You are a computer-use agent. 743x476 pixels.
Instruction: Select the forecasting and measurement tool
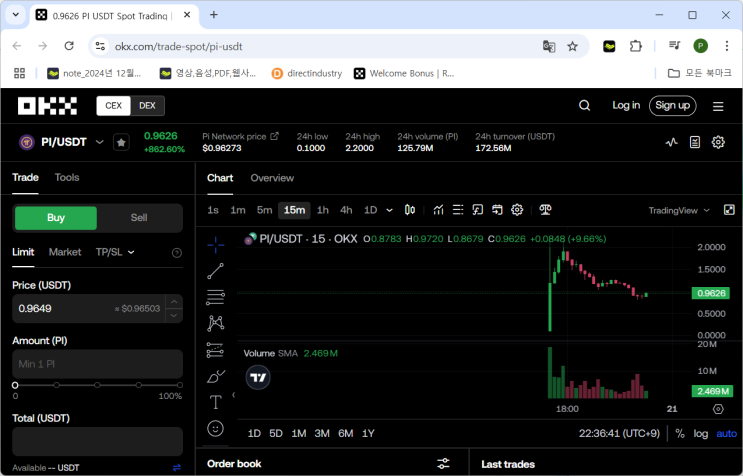(x=216, y=350)
